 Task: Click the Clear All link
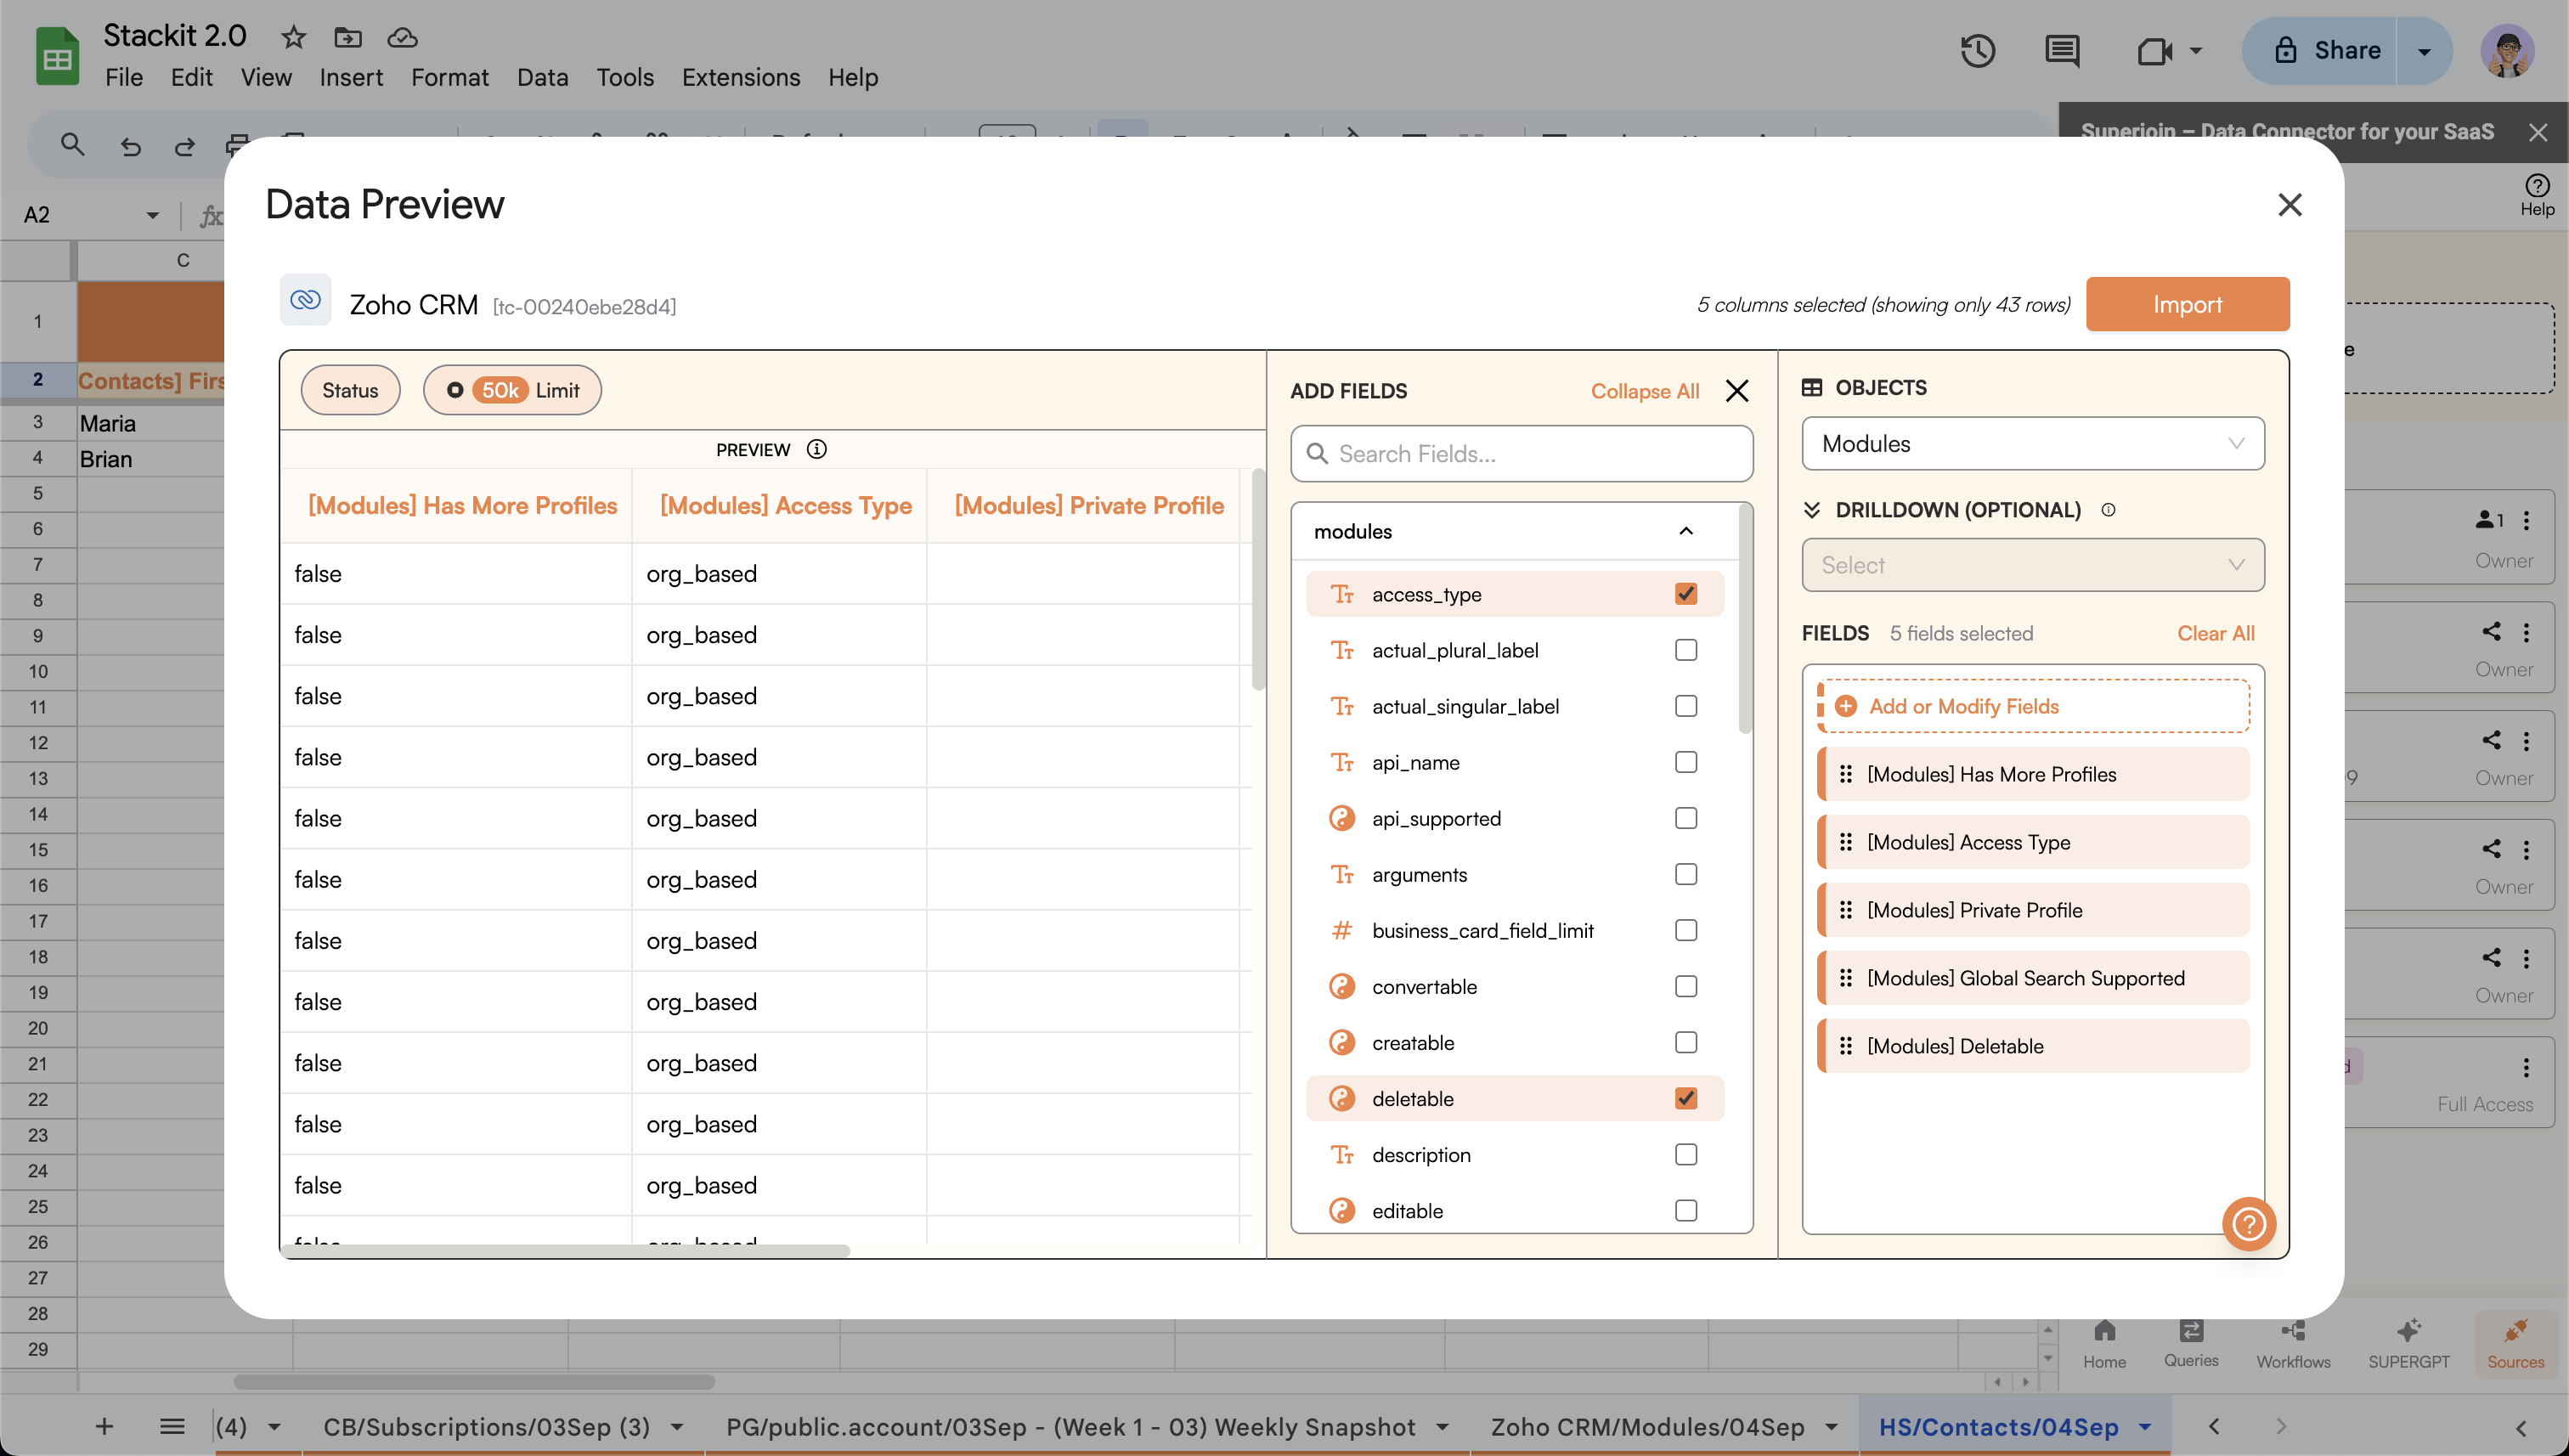(2215, 633)
